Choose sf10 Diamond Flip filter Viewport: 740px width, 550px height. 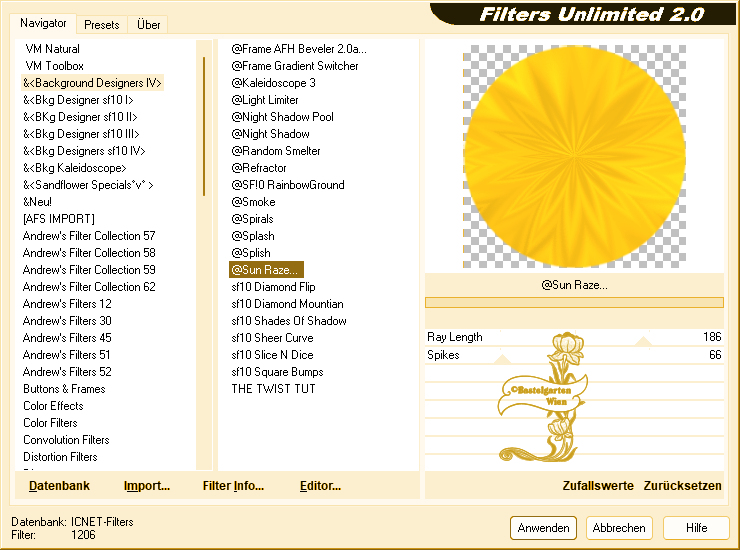(x=273, y=287)
